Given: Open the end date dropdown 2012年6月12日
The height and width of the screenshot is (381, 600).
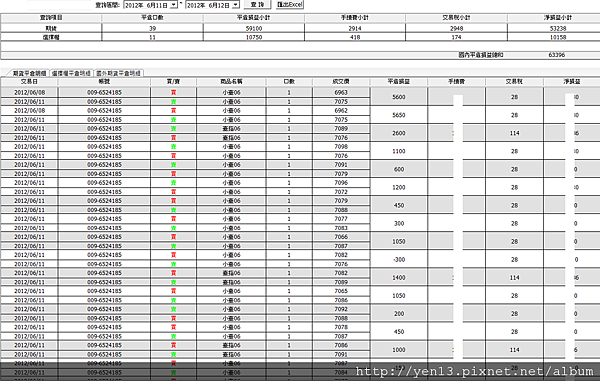Looking at the screenshot, I should point(236,5).
